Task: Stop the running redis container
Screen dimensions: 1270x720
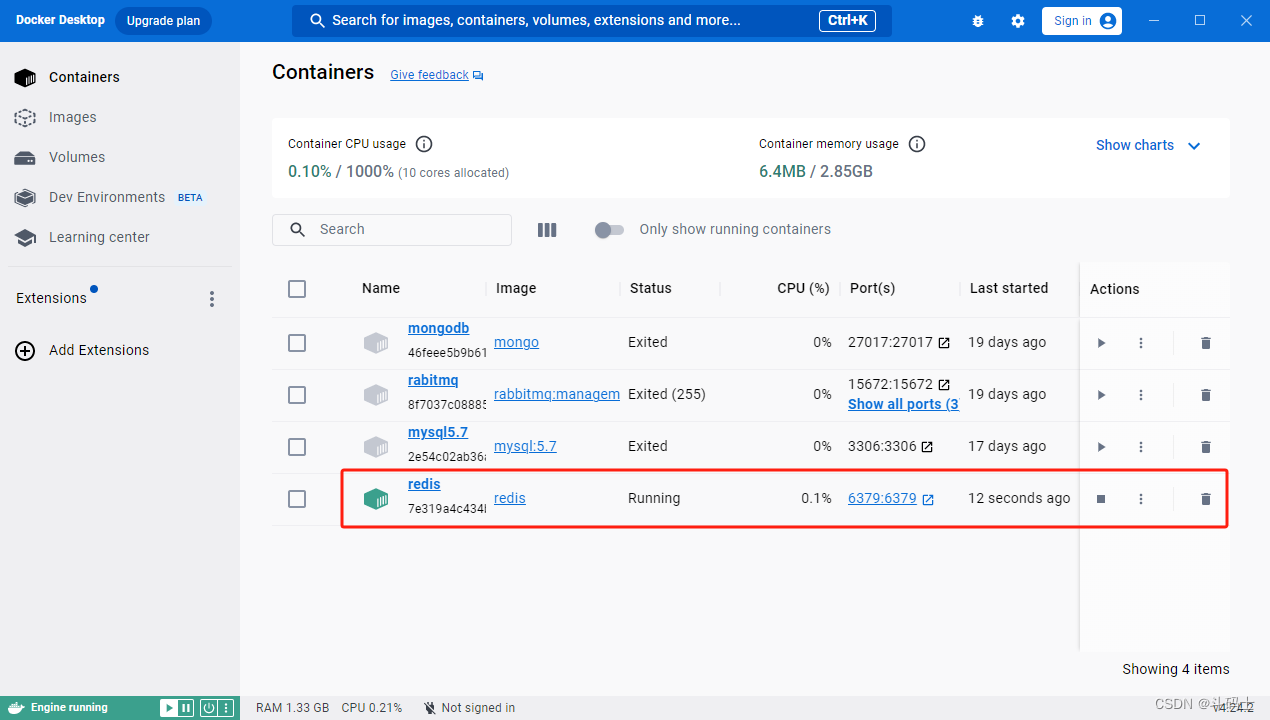Action: coord(1101,499)
